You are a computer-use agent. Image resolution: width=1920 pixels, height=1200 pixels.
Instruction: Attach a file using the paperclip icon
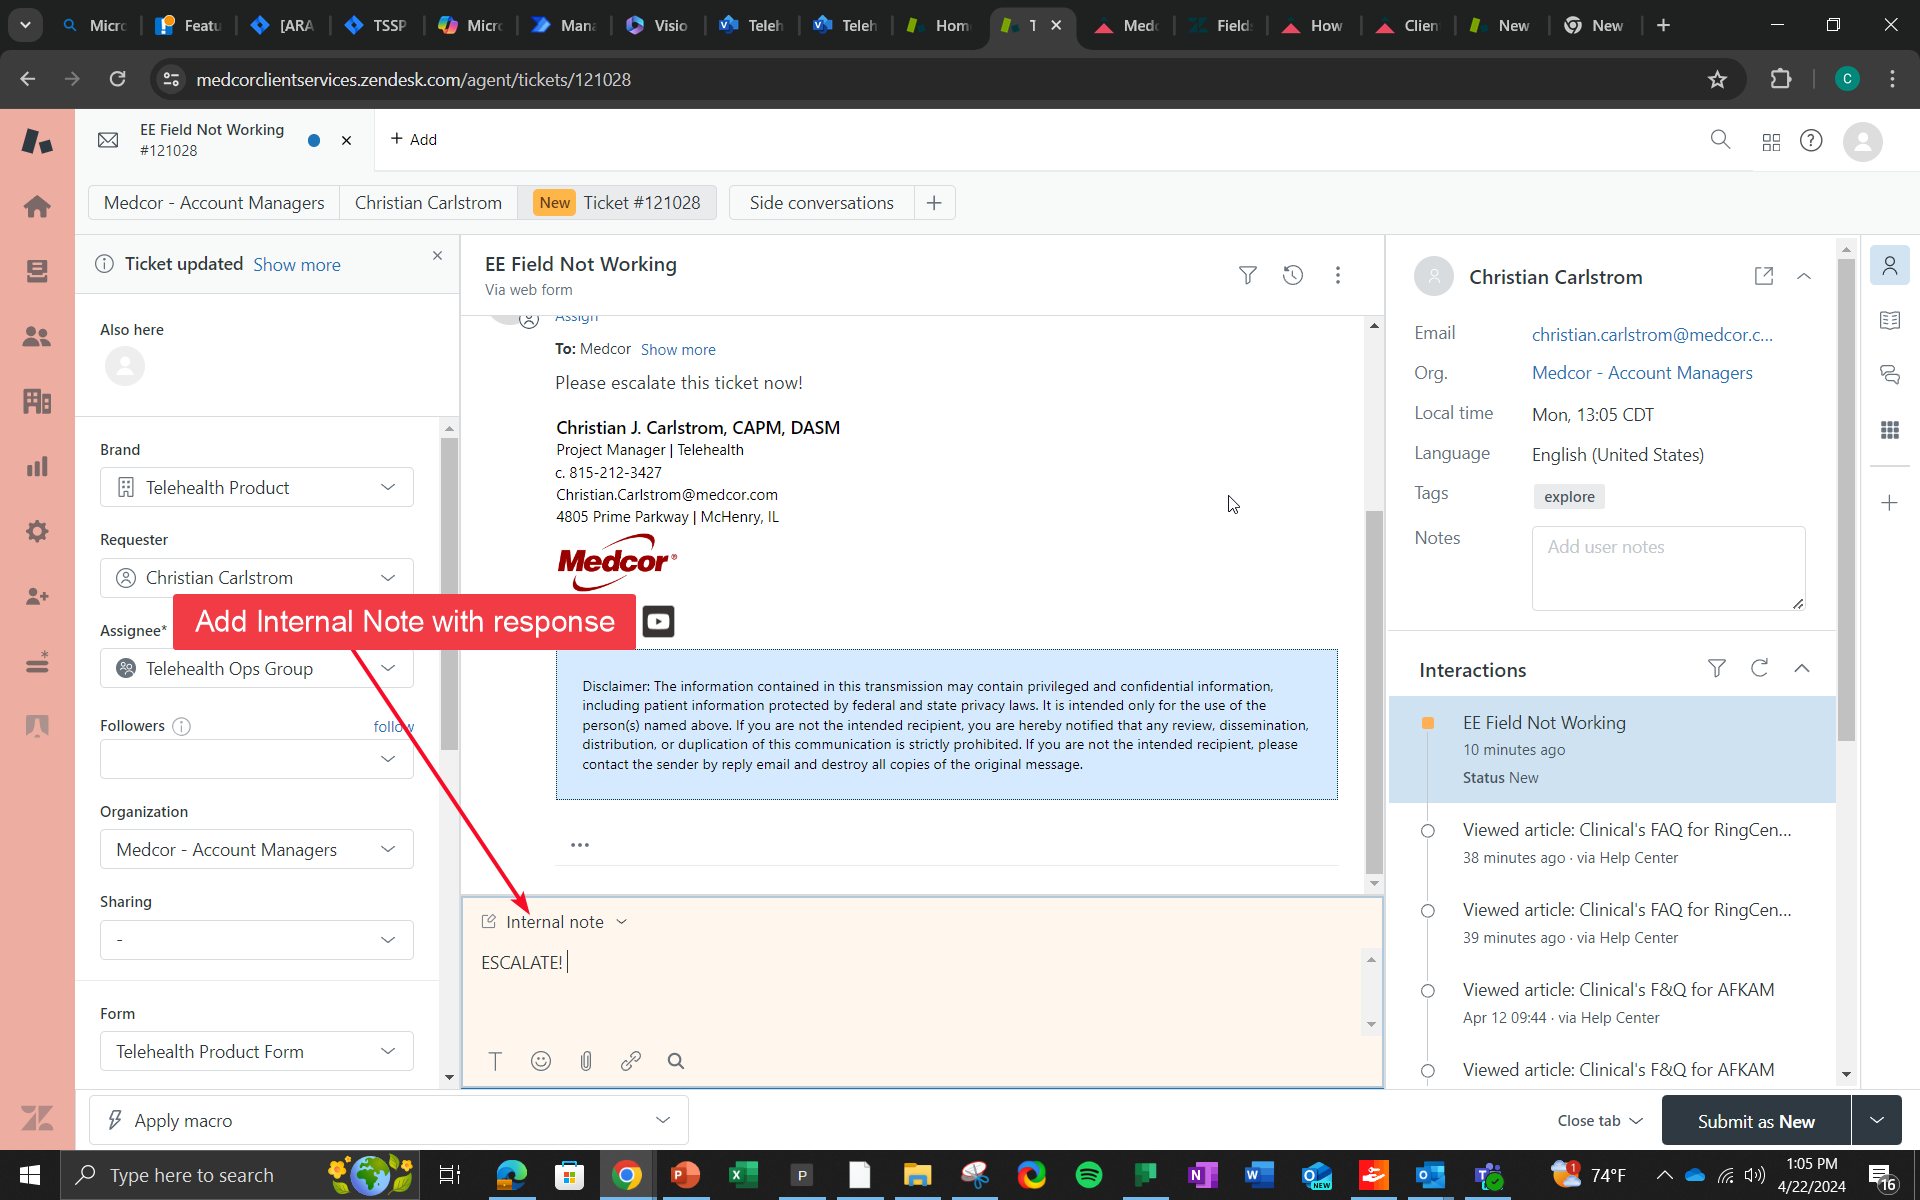click(x=586, y=1061)
